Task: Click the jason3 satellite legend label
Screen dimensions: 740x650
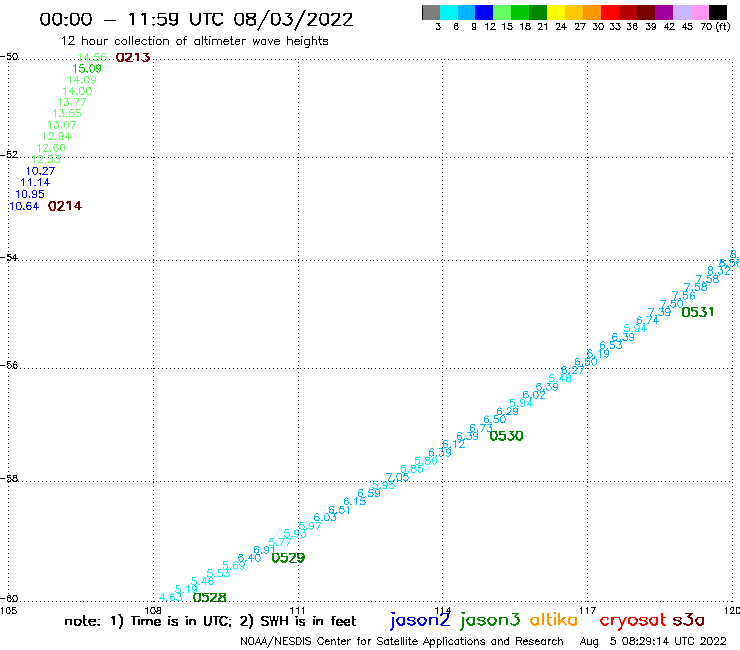Action: 490,620
